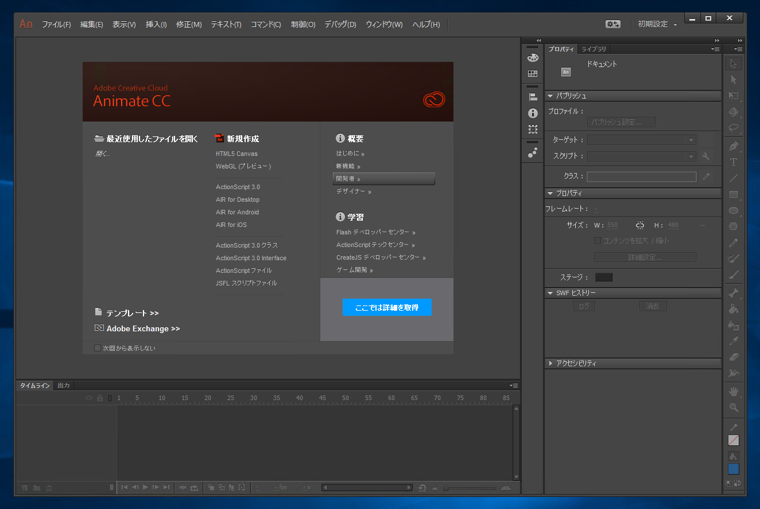
Task: Select the Rectangle tool
Action: pos(733,194)
